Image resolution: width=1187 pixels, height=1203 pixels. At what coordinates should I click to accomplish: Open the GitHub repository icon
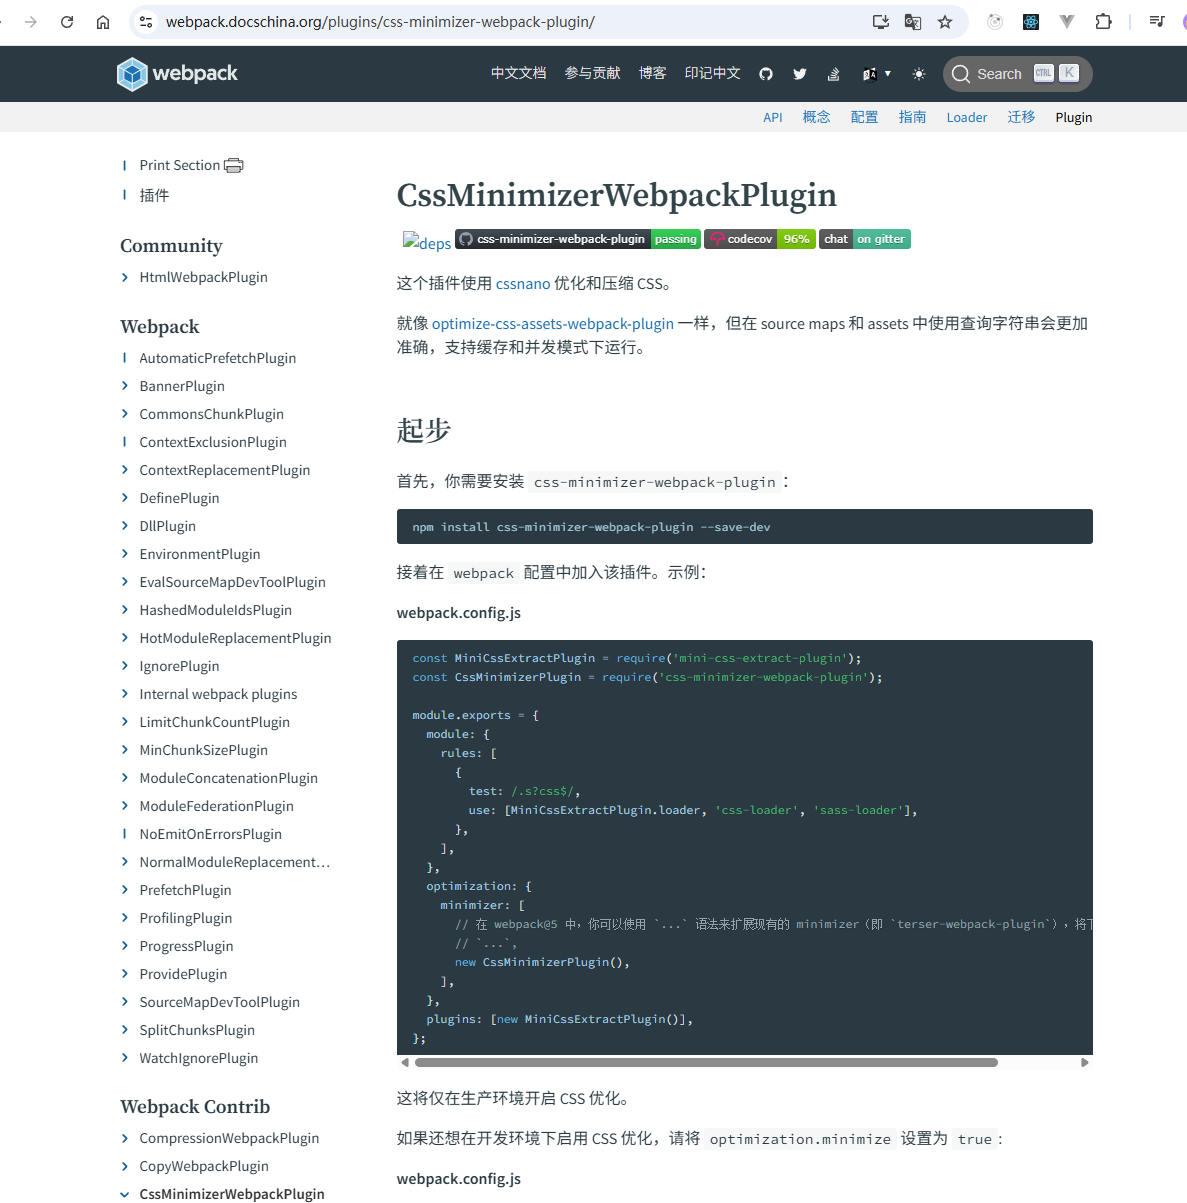pyautogui.click(x=766, y=74)
